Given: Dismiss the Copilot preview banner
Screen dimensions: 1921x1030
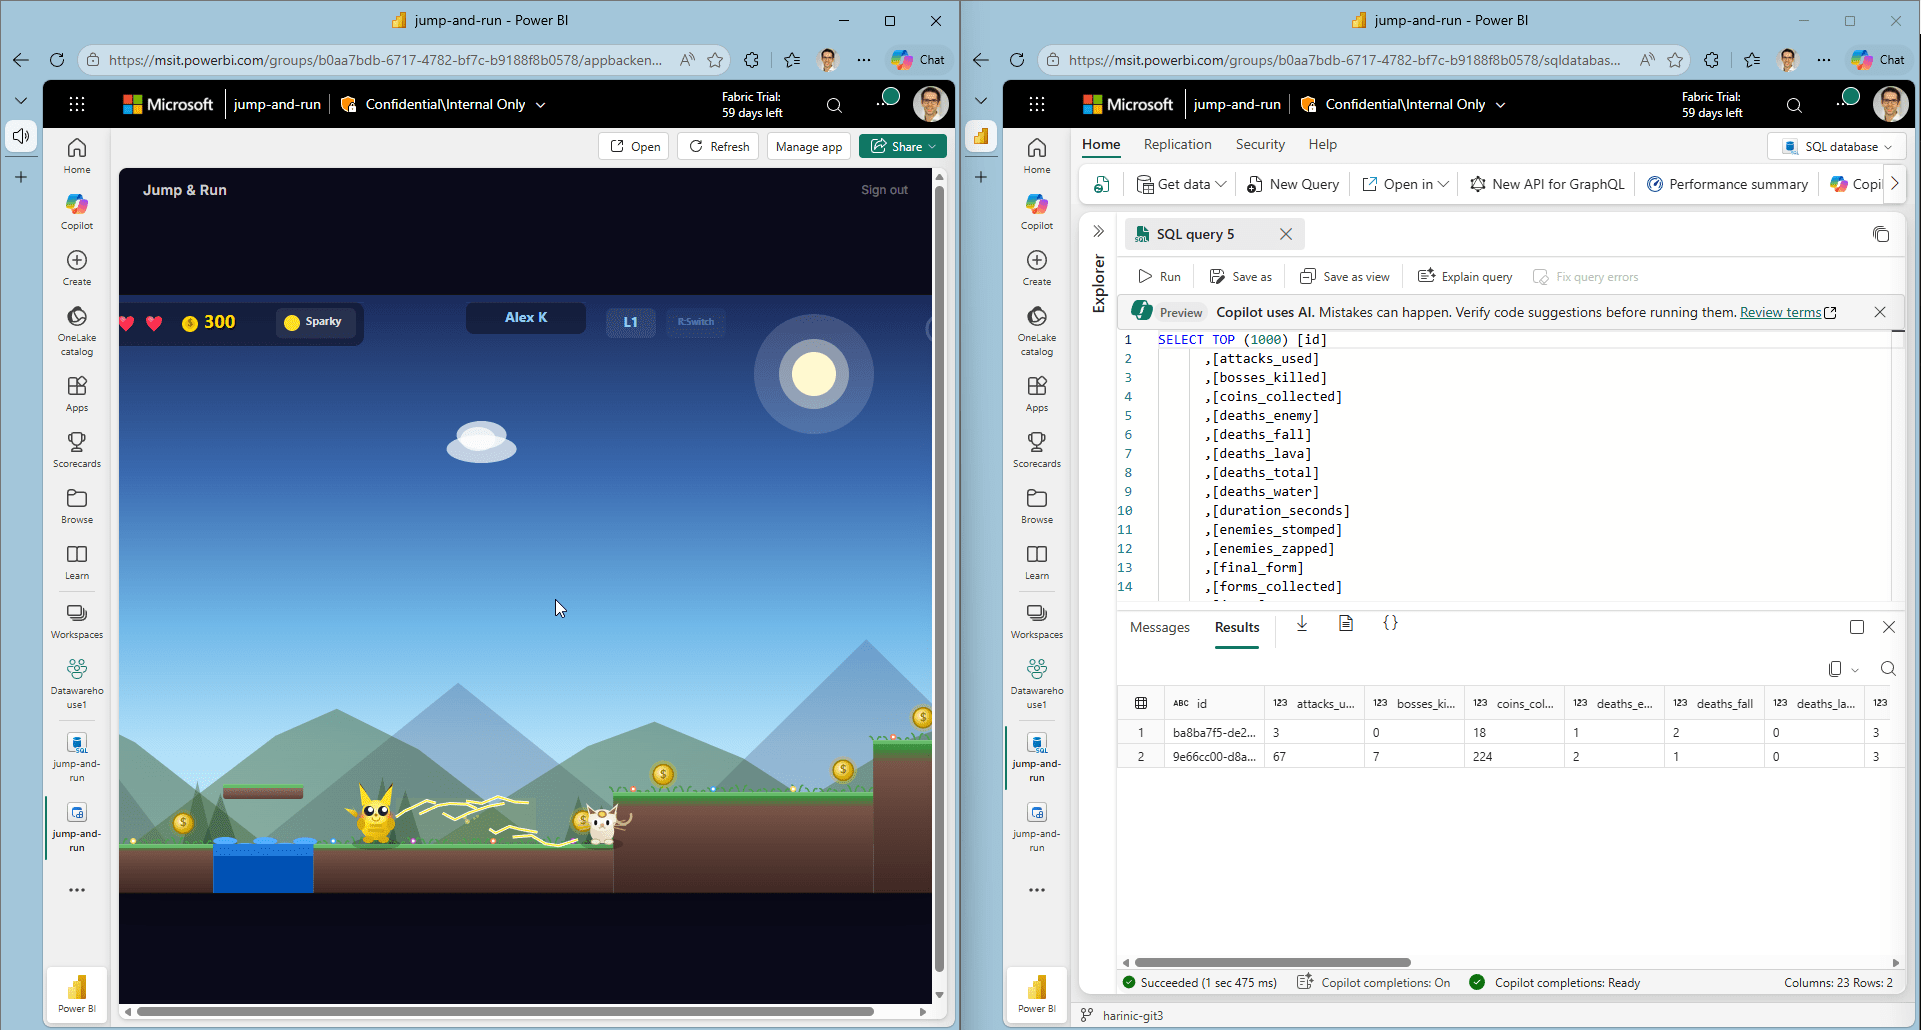Looking at the screenshot, I should [x=1880, y=312].
